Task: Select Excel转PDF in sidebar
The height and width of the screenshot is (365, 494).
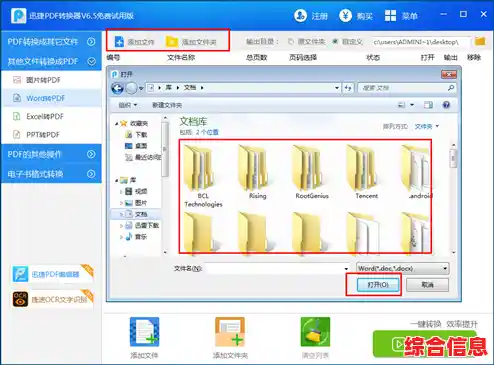Action: click(51, 116)
